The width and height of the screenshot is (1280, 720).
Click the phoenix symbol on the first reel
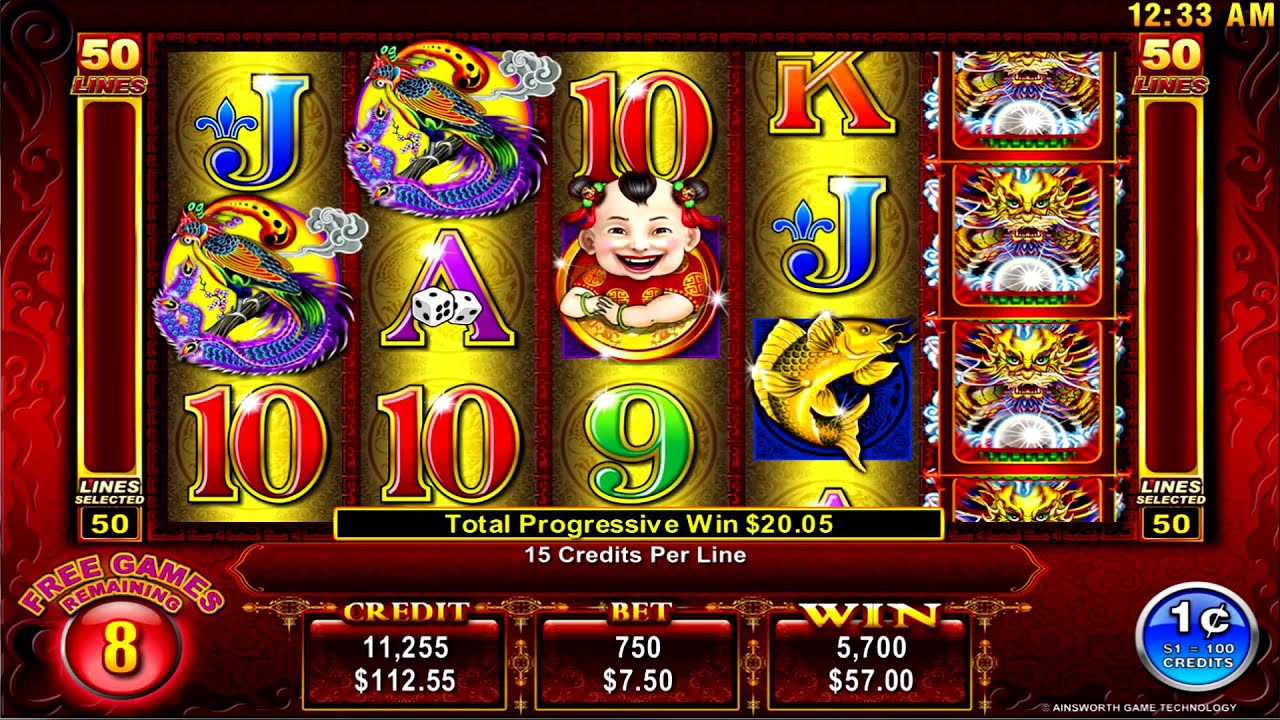(258, 287)
